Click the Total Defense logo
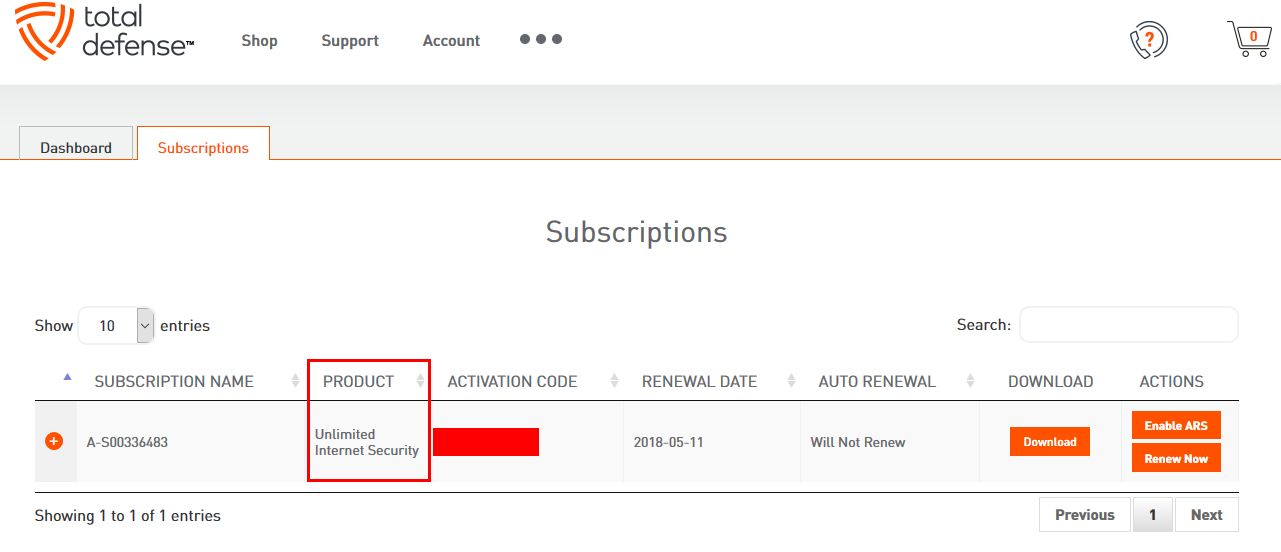1281x552 pixels. pyautogui.click(x=105, y=31)
